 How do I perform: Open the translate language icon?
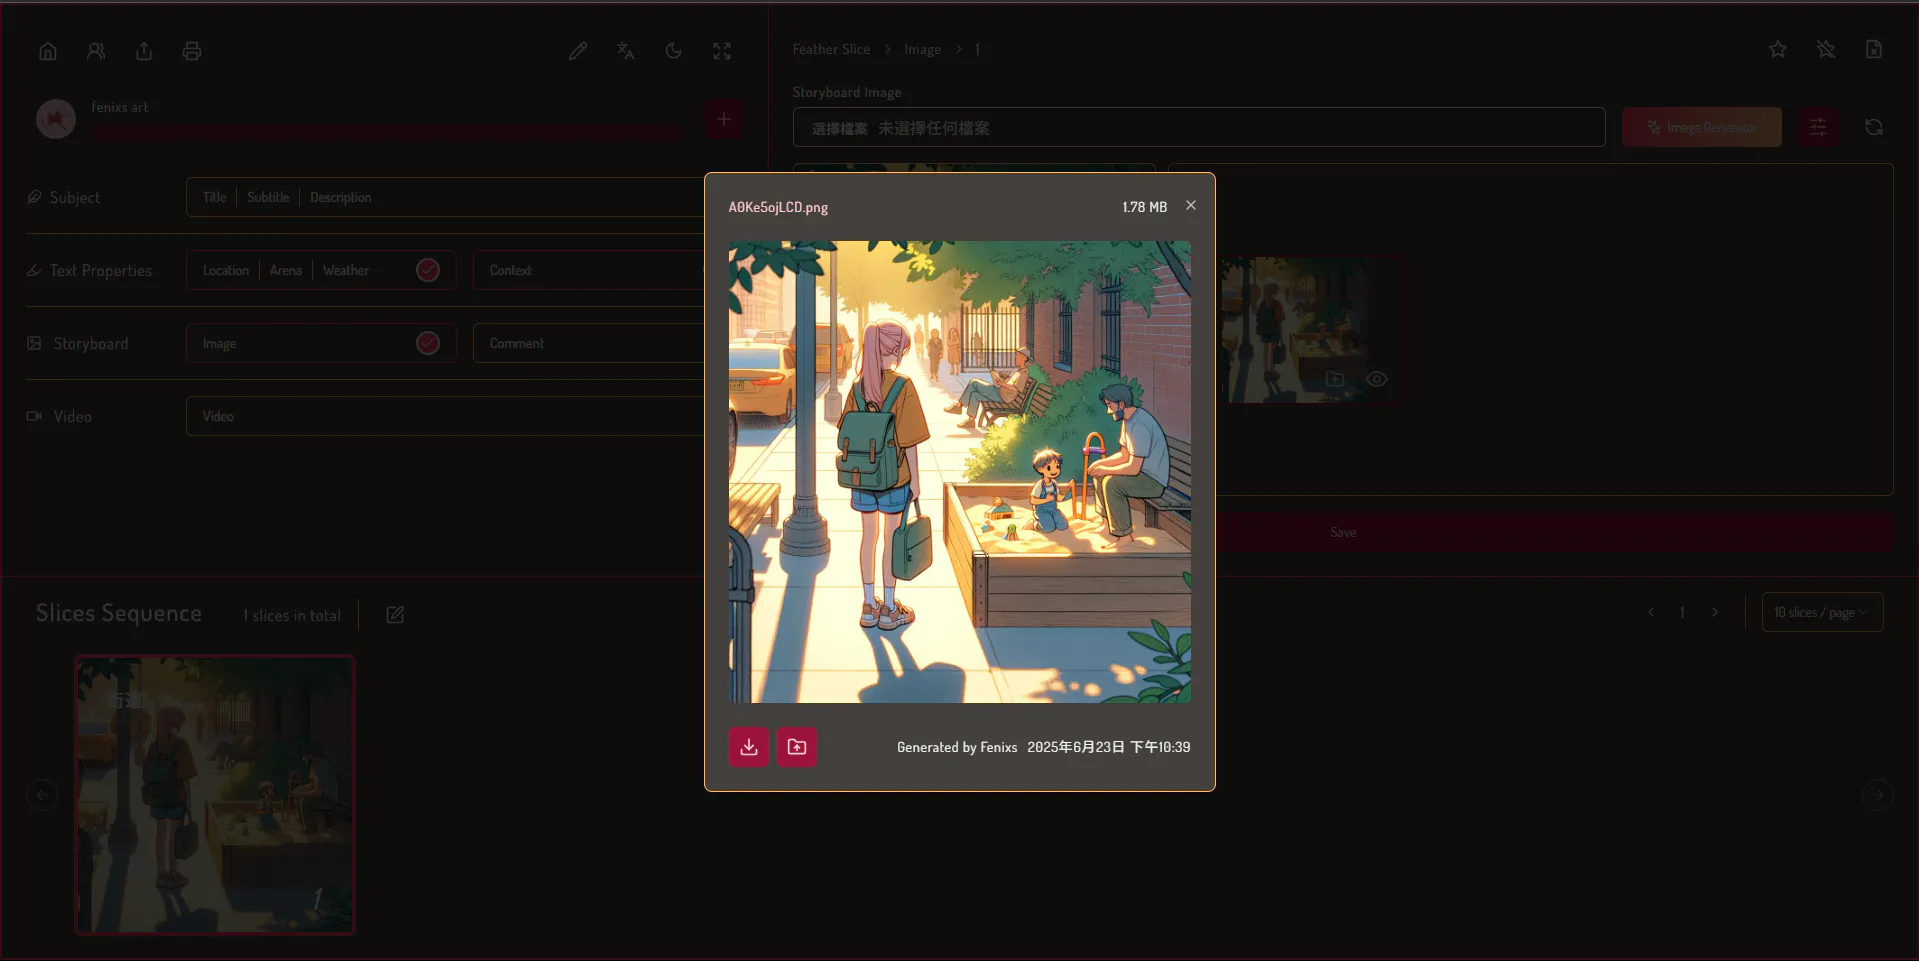[x=626, y=51]
